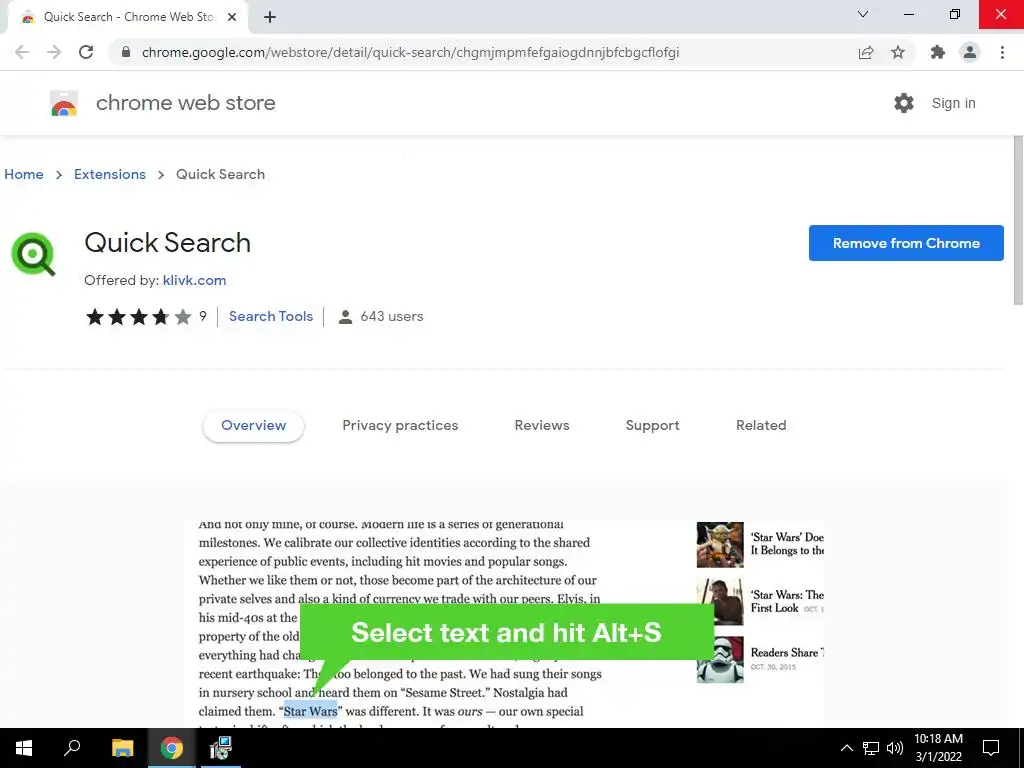Open File Explorer from taskbar

pyautogui.click(x=122, y=748)
